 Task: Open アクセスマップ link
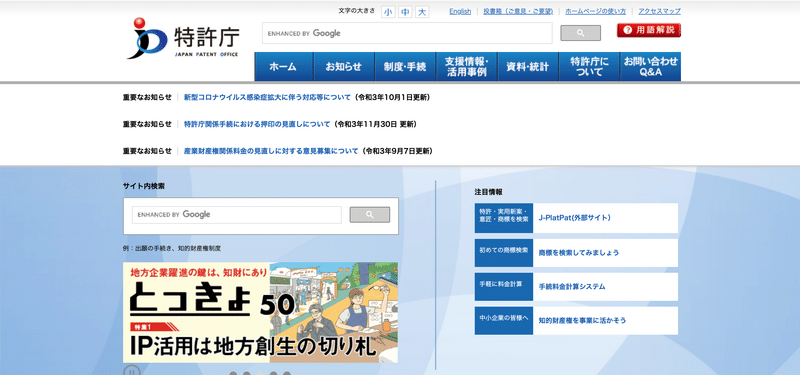(659, 11)
